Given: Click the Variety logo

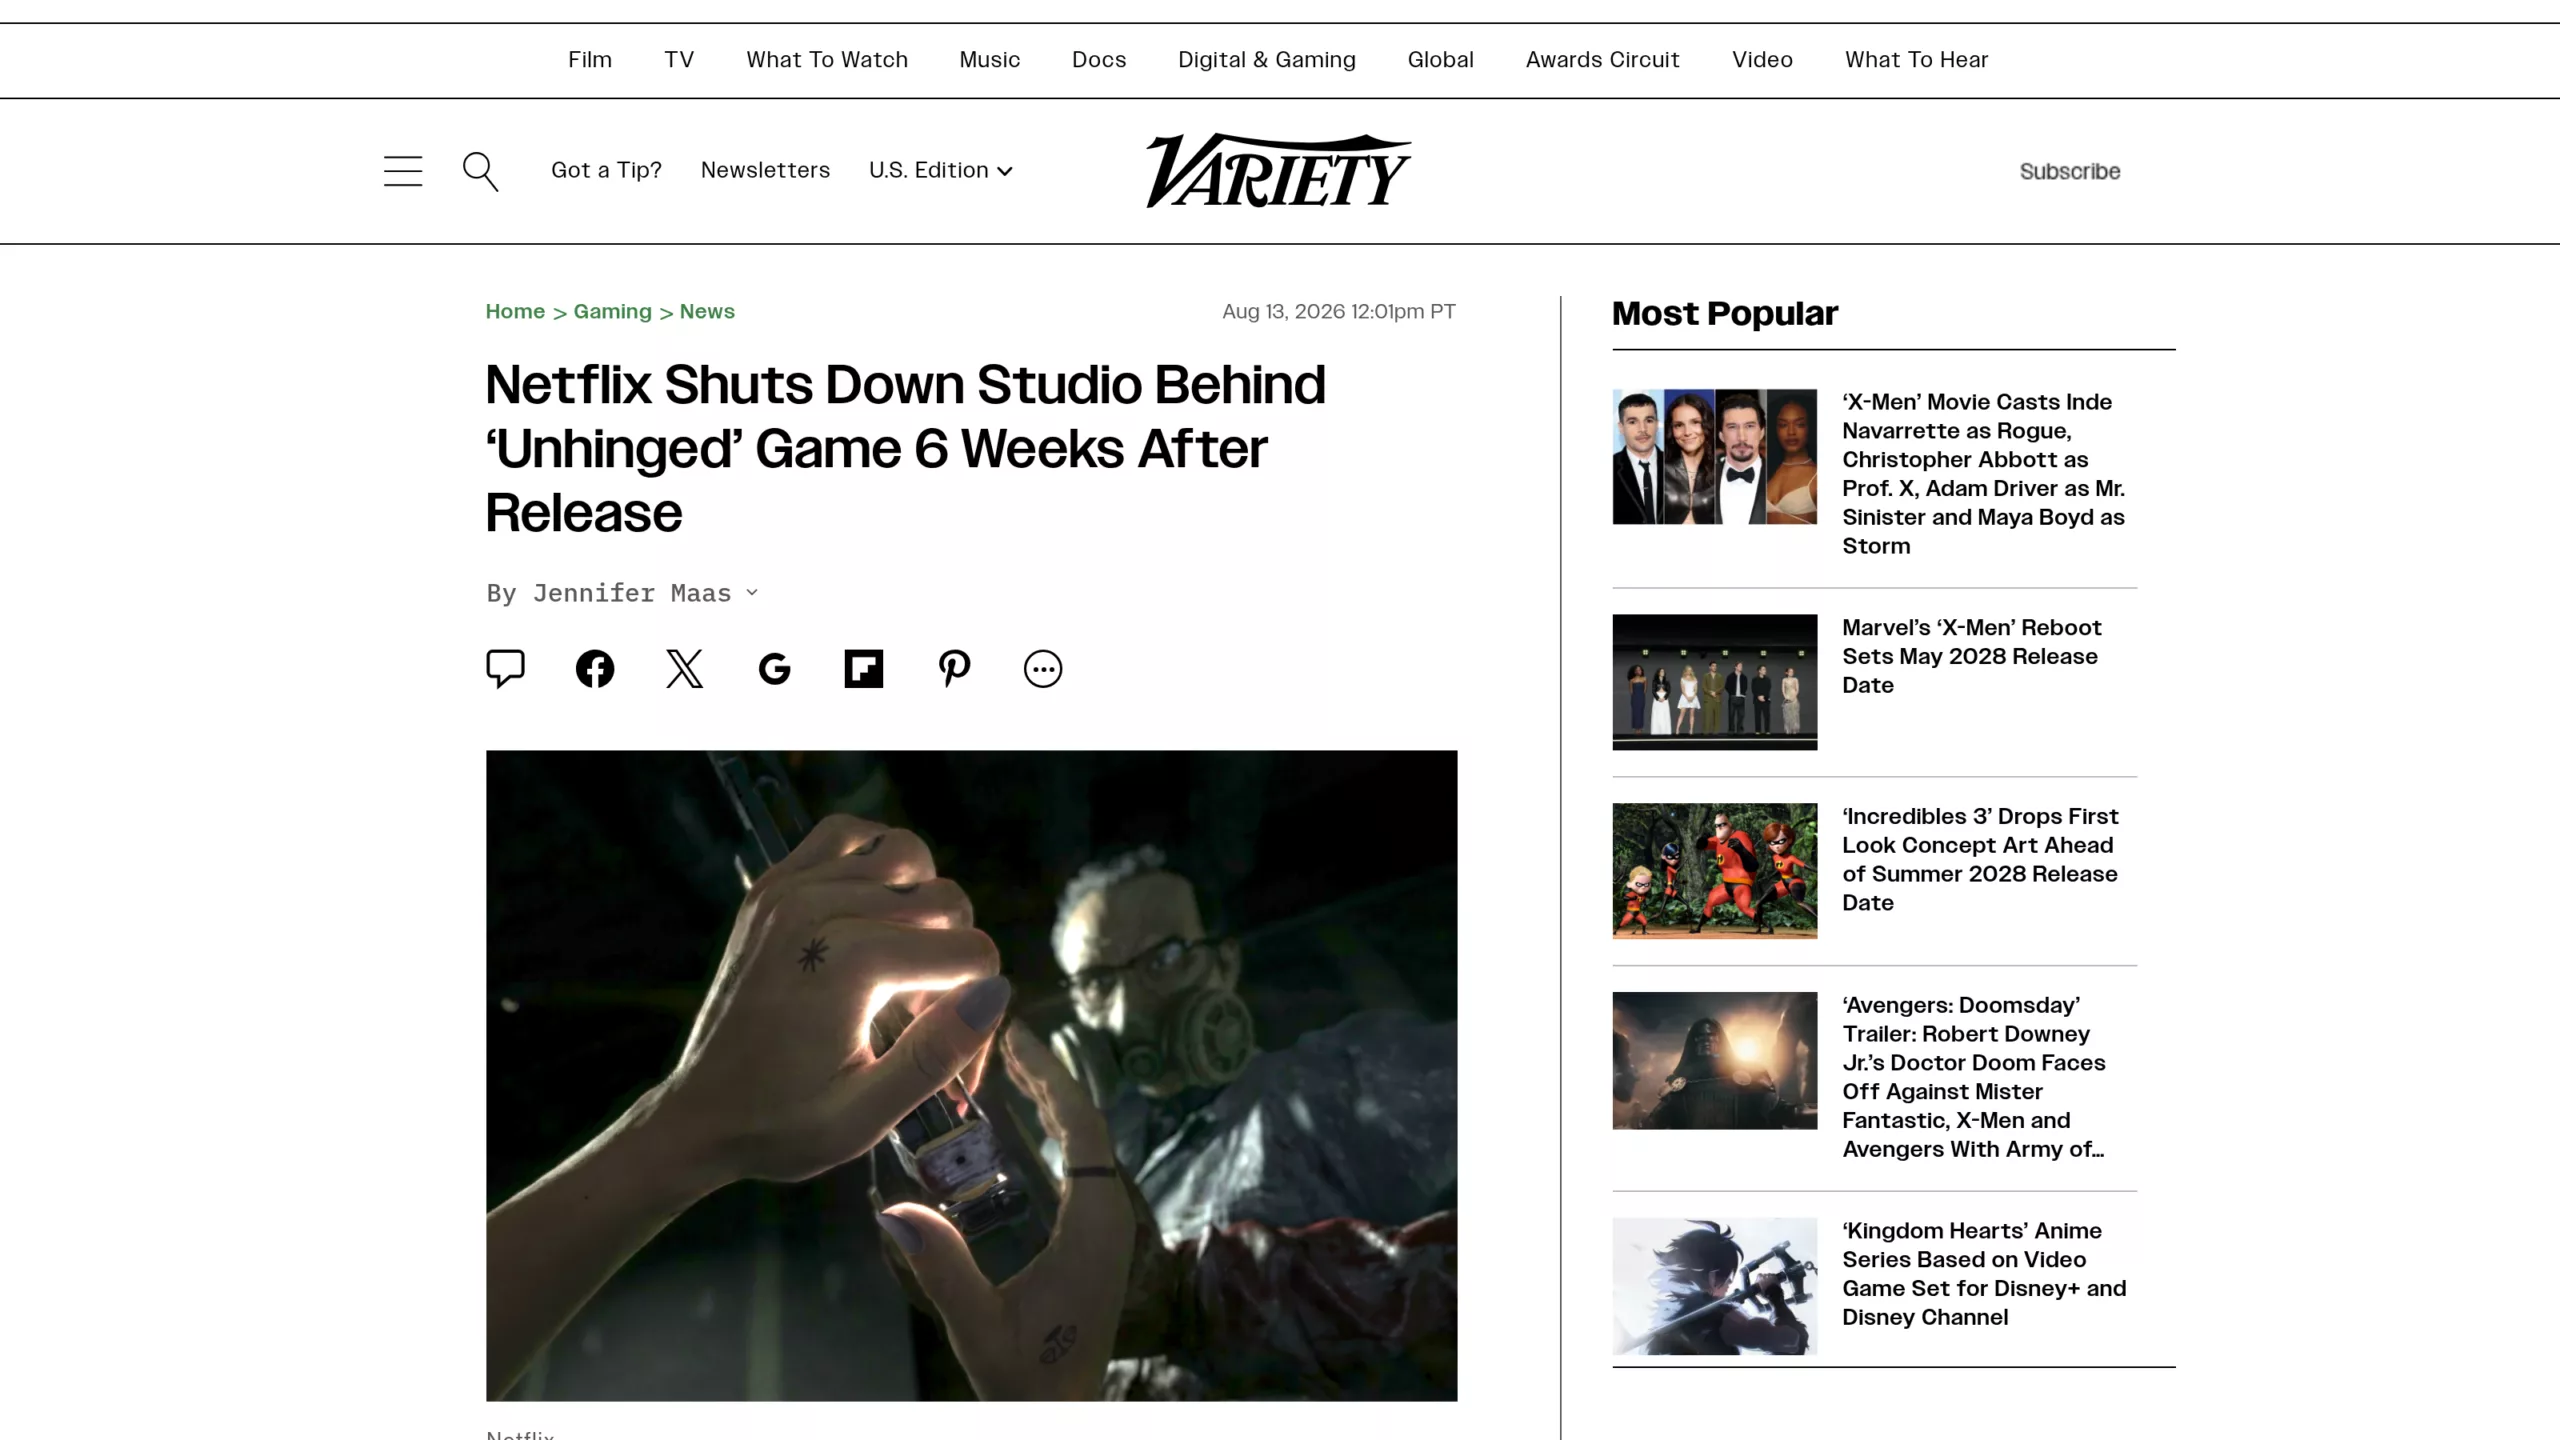Looking at the screenshot, I should (1278, 170).
